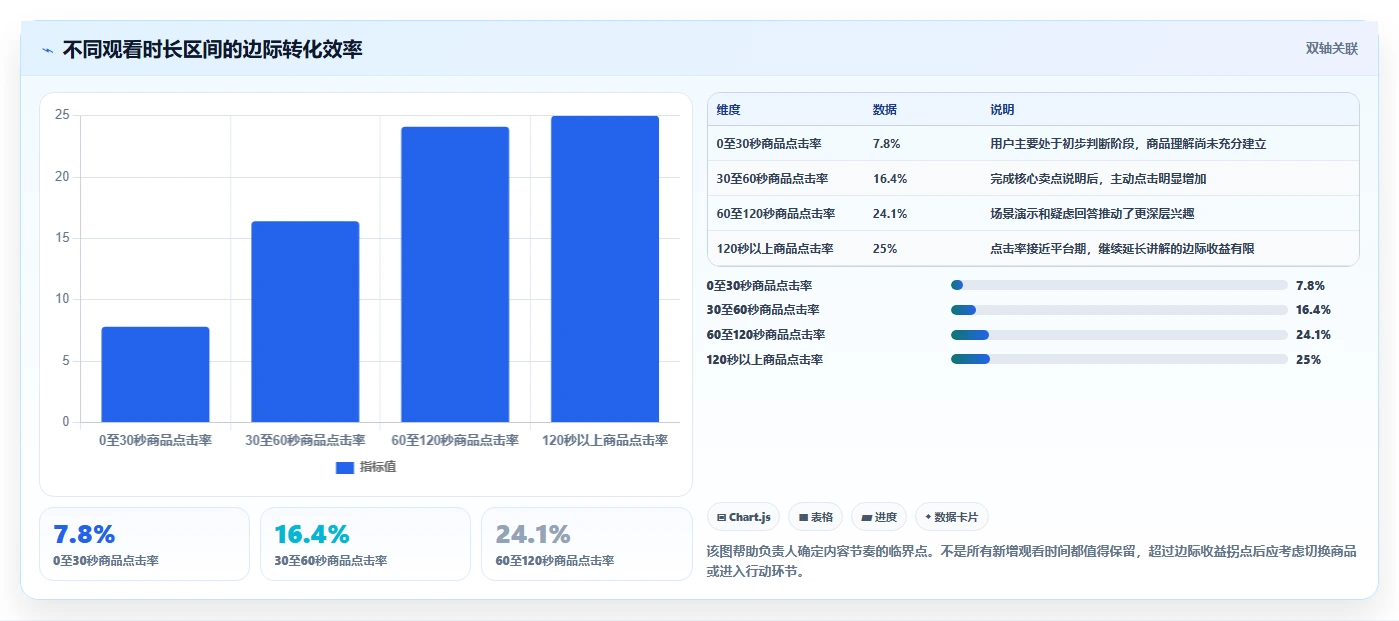
Task: Click x-axis label 30至60秒商品点击率
Action: (x=305, y=440)
